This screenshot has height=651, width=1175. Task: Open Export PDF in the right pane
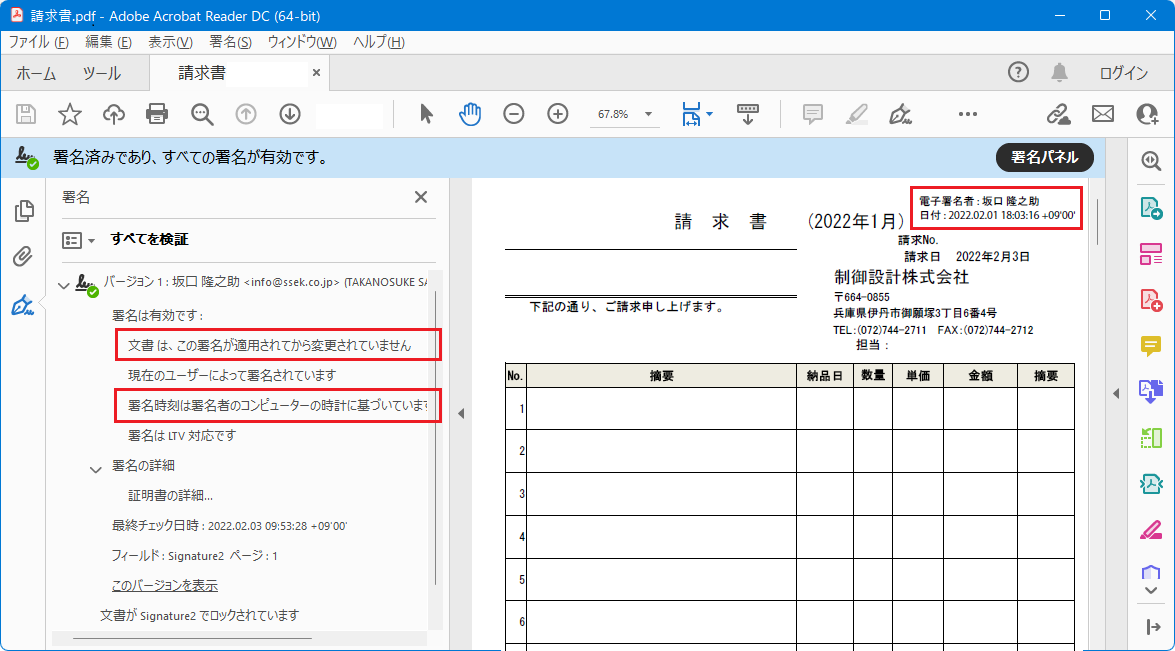[1152, 207]
